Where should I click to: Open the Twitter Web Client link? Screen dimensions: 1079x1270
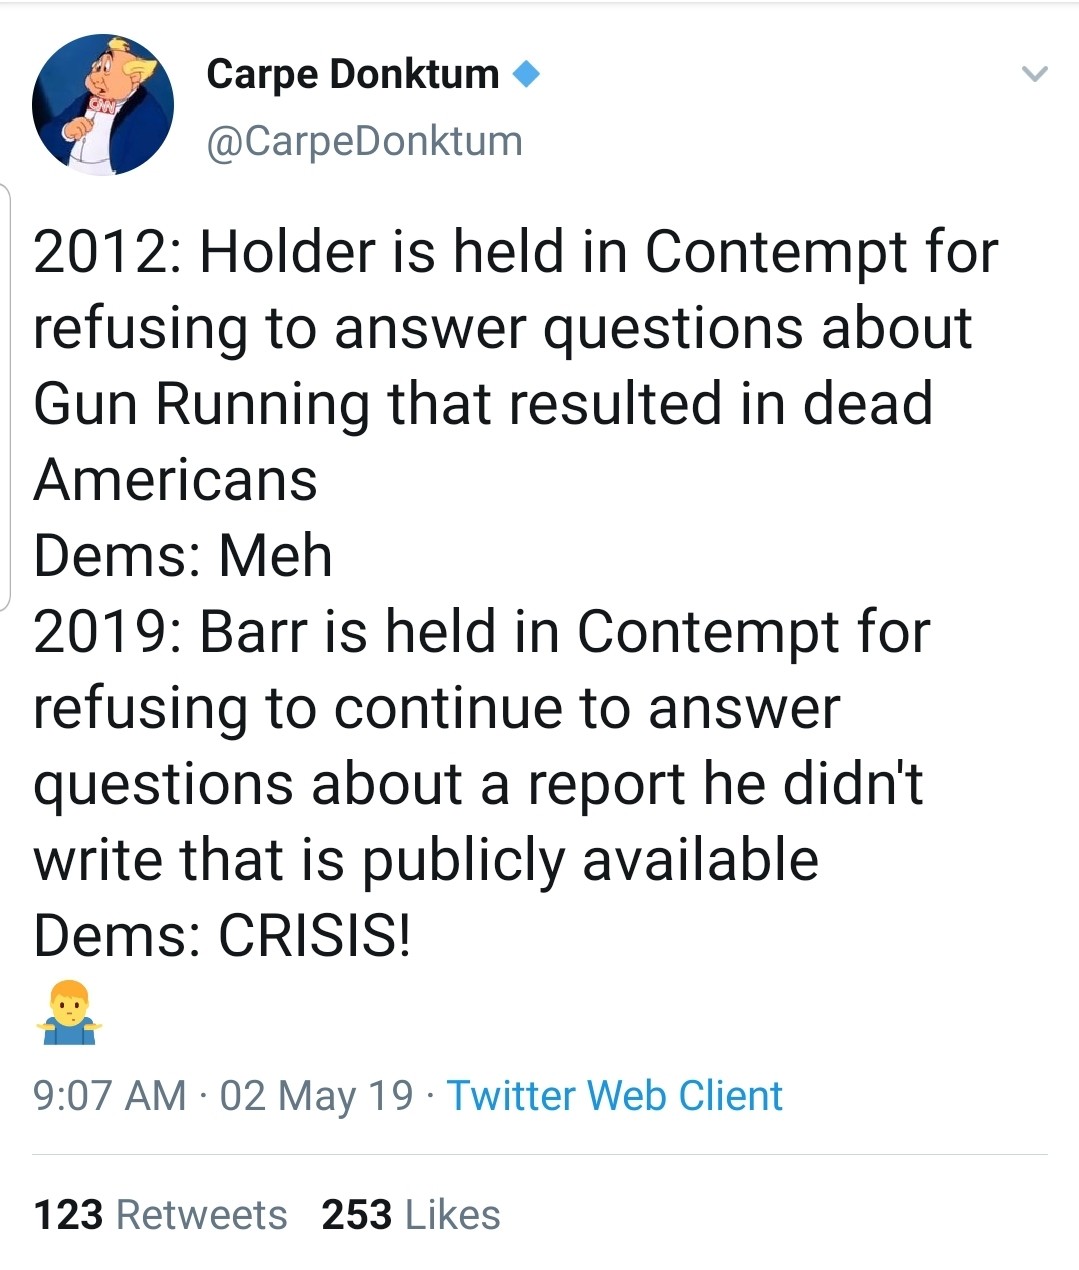point(614,1096)
